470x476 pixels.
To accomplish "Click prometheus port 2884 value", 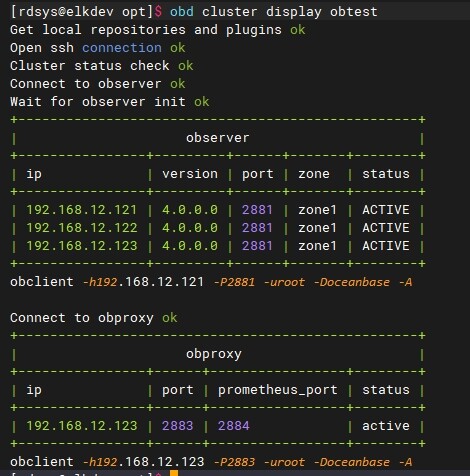I will pyautogui.click(x=233, y=426).
